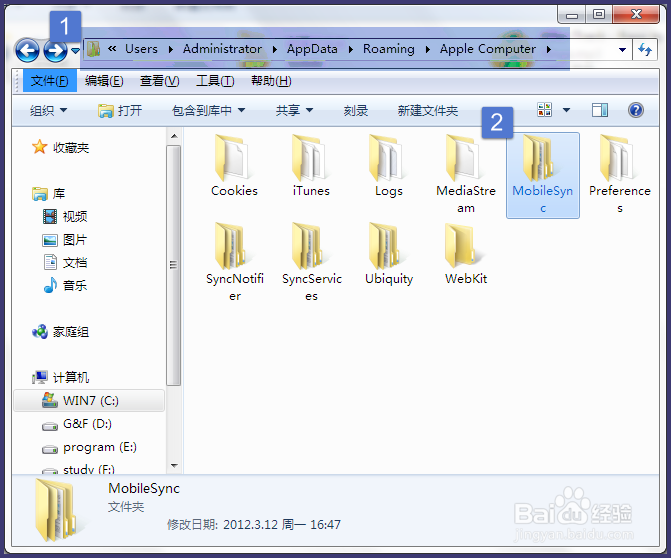Expand the arrow after Apple Computer breadcrumb
This screenshot has height=558, width=671.
(x=549, y=50)
